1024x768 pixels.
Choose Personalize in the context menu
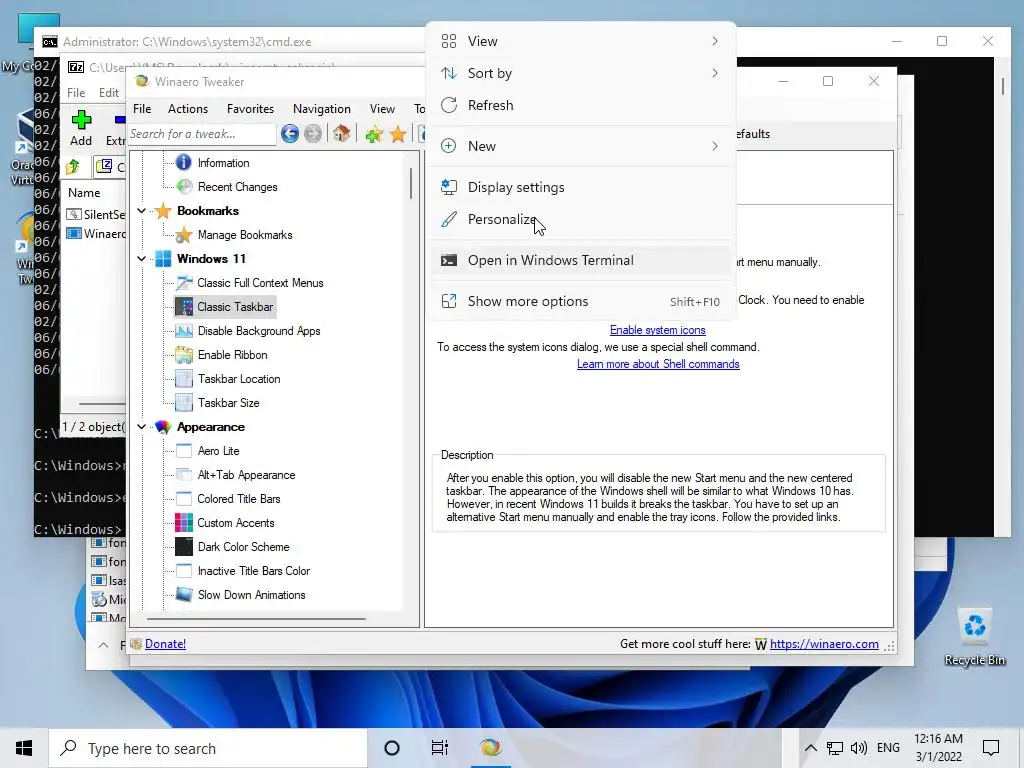(581, 219)
